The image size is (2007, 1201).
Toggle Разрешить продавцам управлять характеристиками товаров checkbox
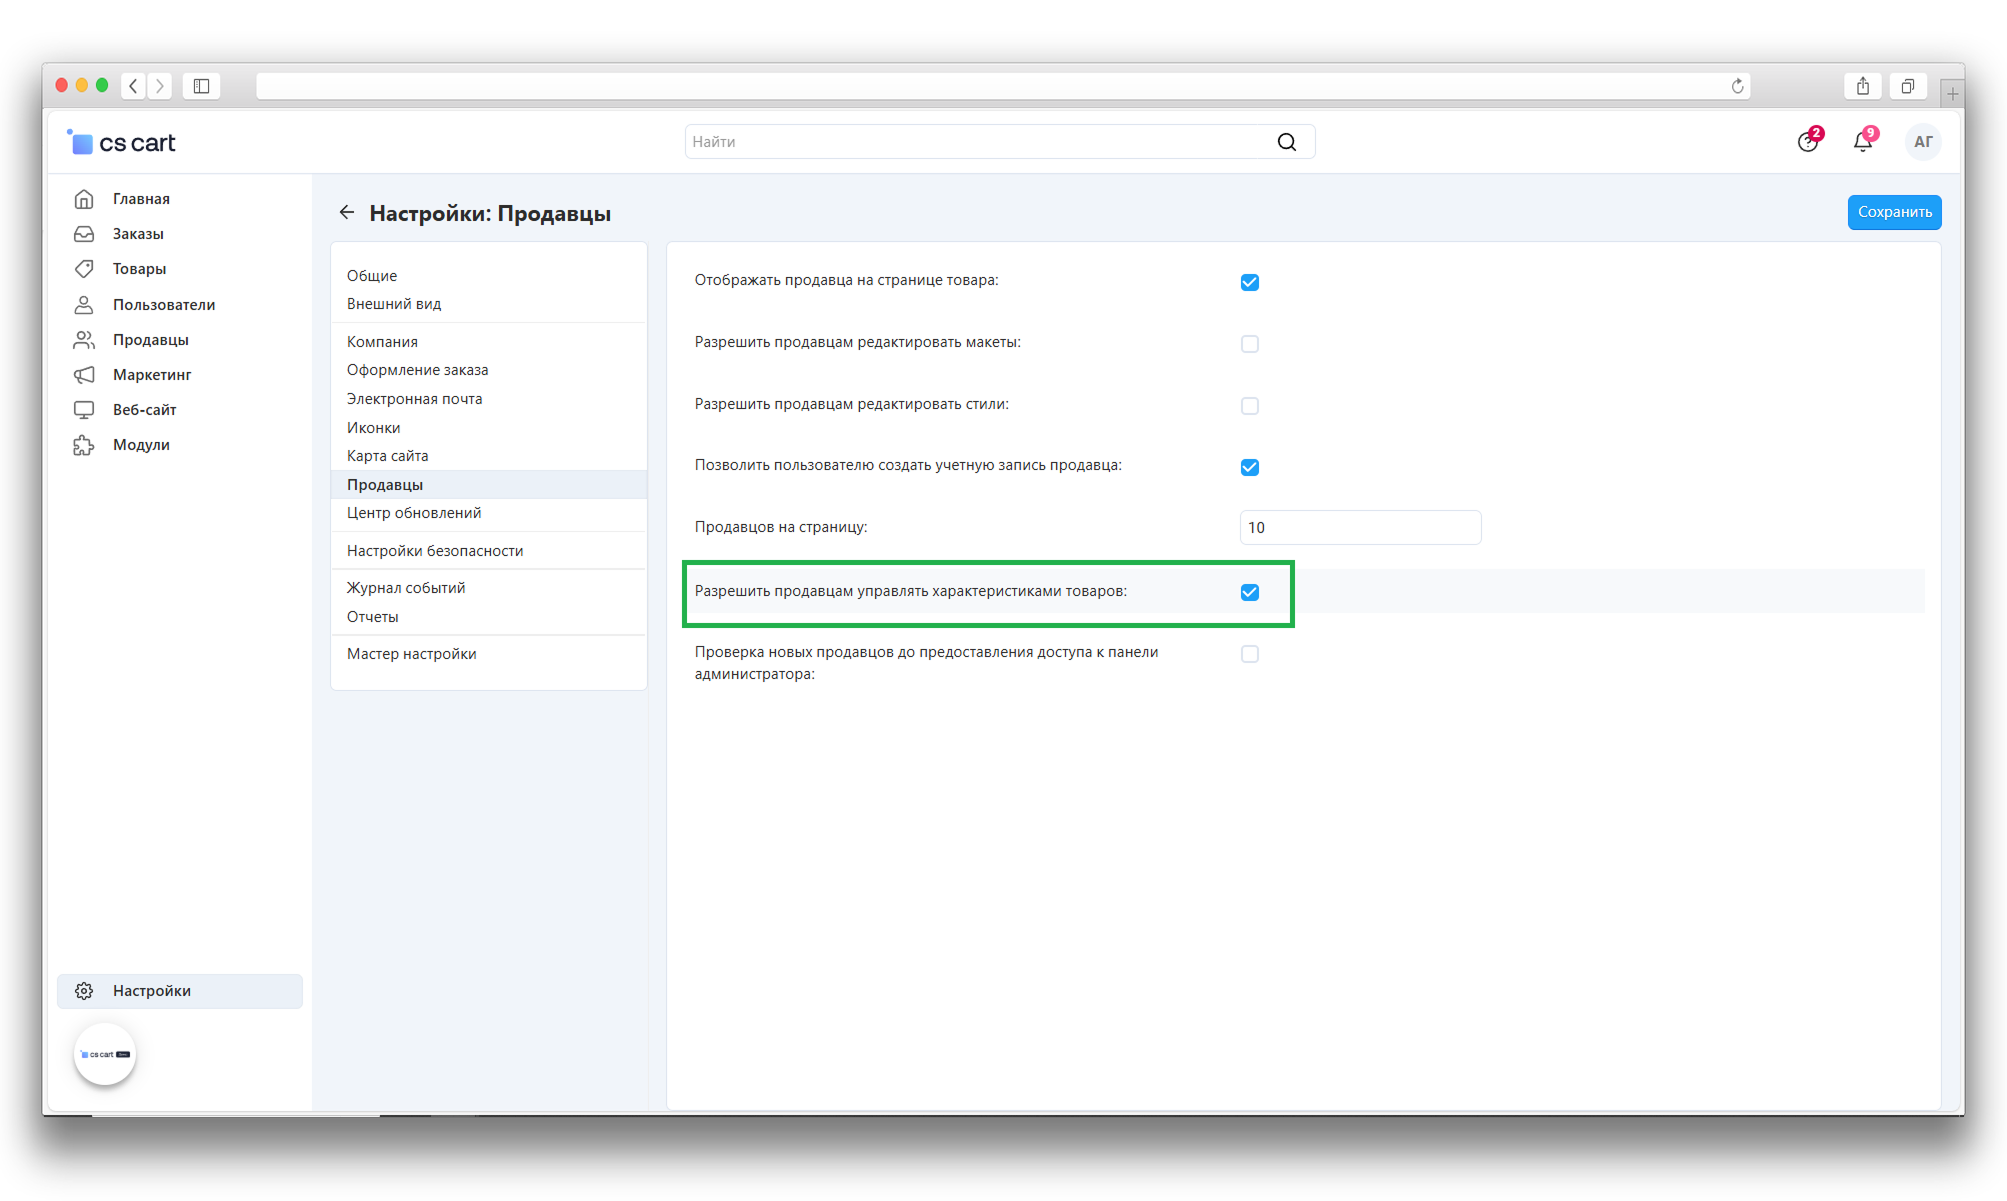click(1249, 592)
